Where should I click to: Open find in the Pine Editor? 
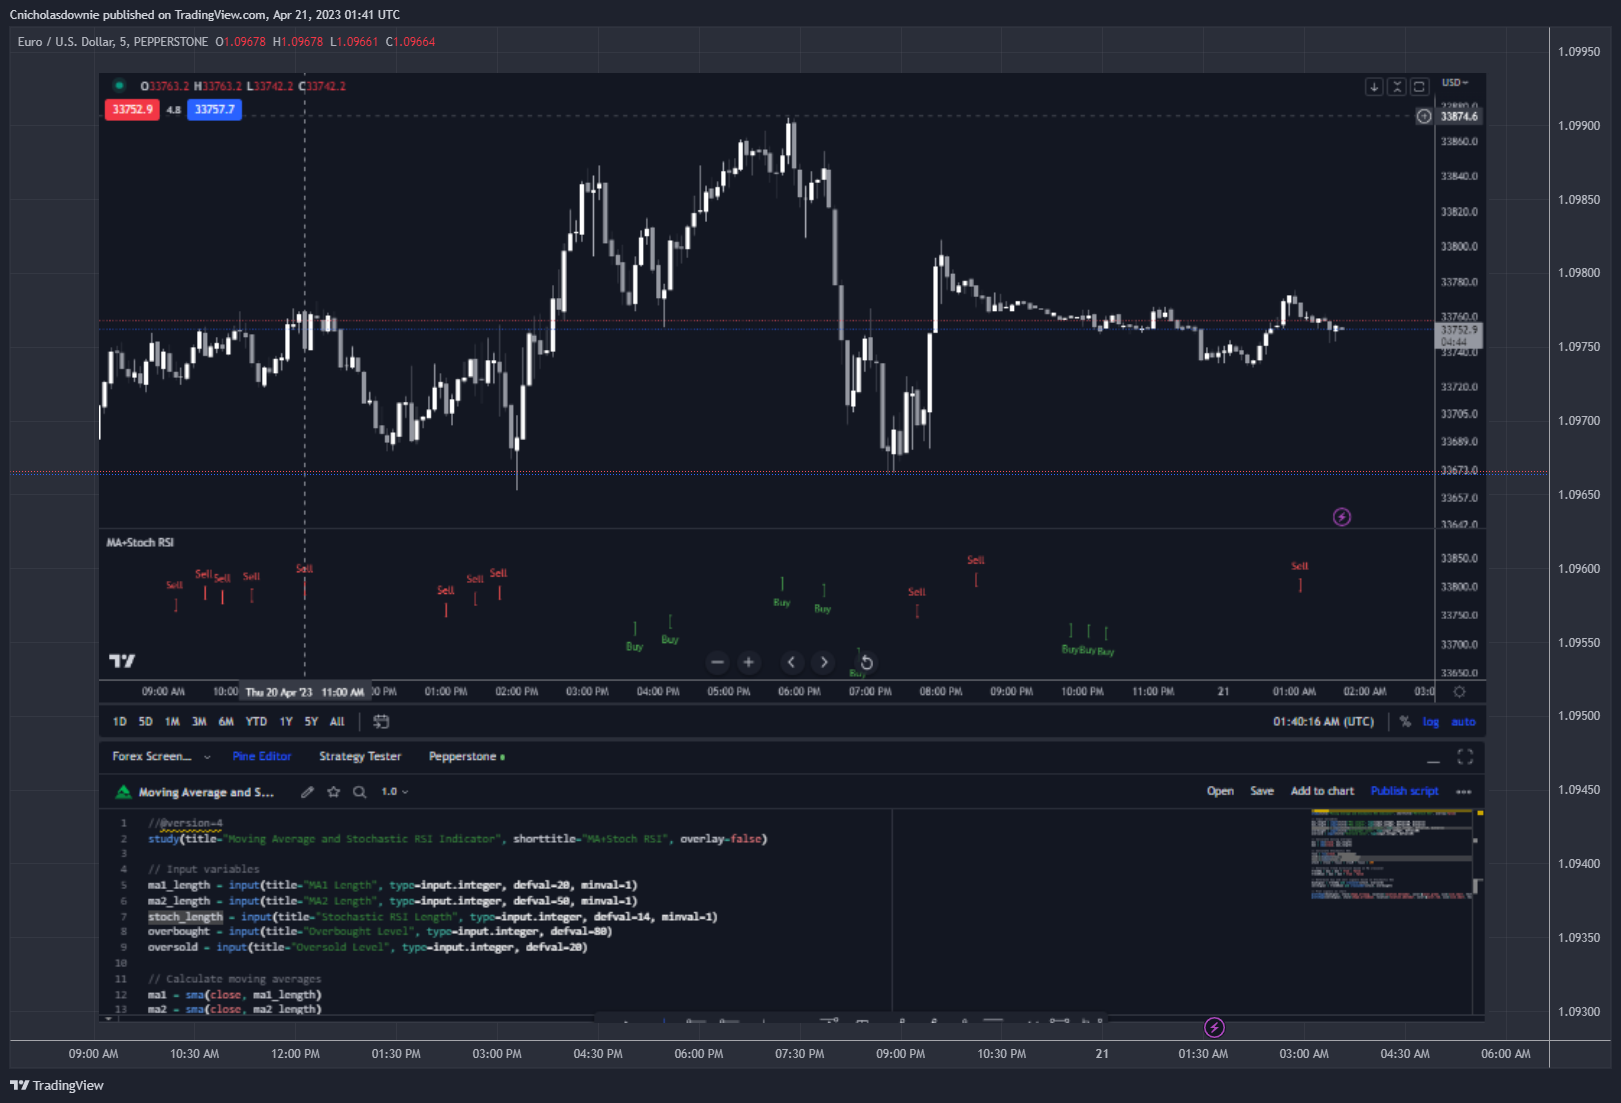pos(360,792)
